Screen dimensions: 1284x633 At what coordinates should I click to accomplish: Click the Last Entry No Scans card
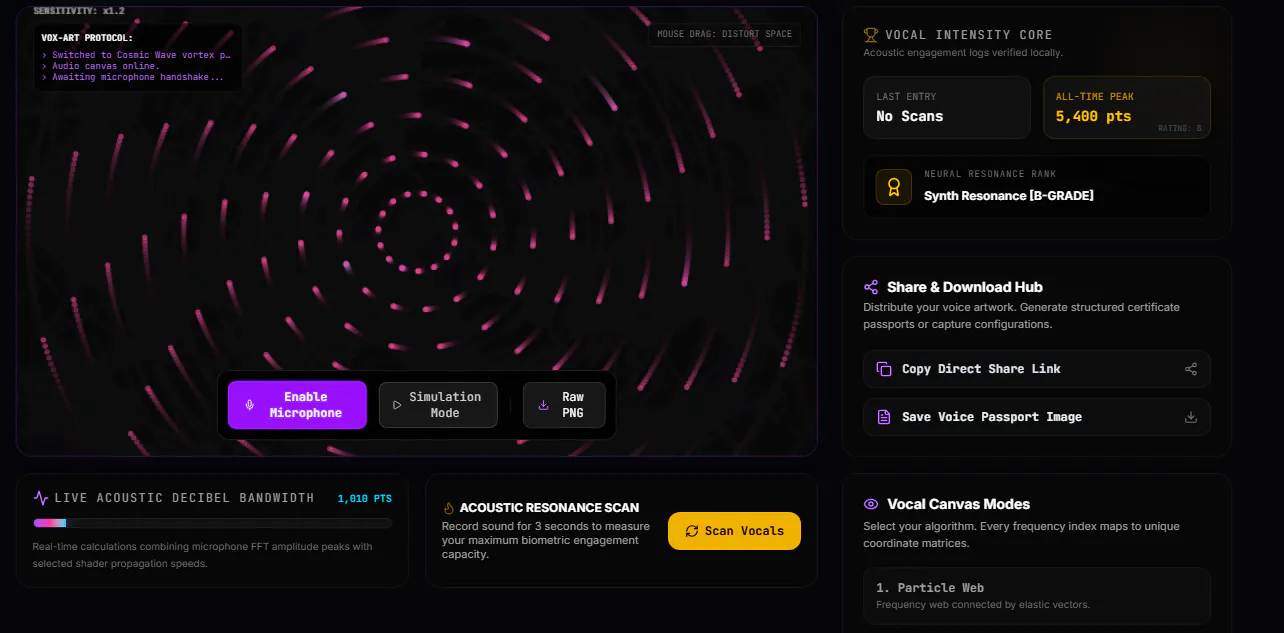tap(947, 107)
